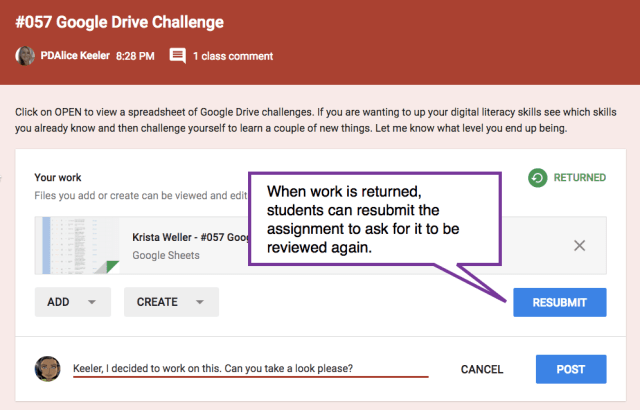Click into the private comment text field
The height and width of the screenshot is (410, 640).
click(x=251, y=369)
